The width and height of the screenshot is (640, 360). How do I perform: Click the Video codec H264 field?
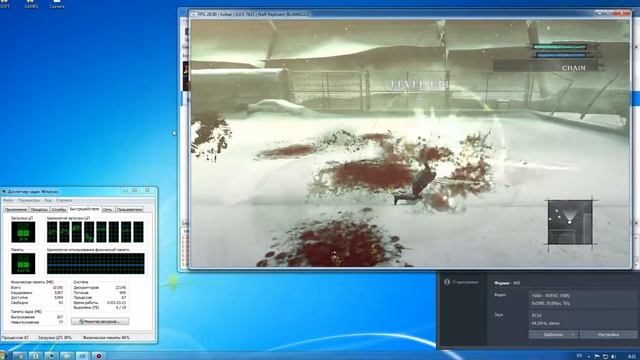pyautogui.click(x=583, y=299)
